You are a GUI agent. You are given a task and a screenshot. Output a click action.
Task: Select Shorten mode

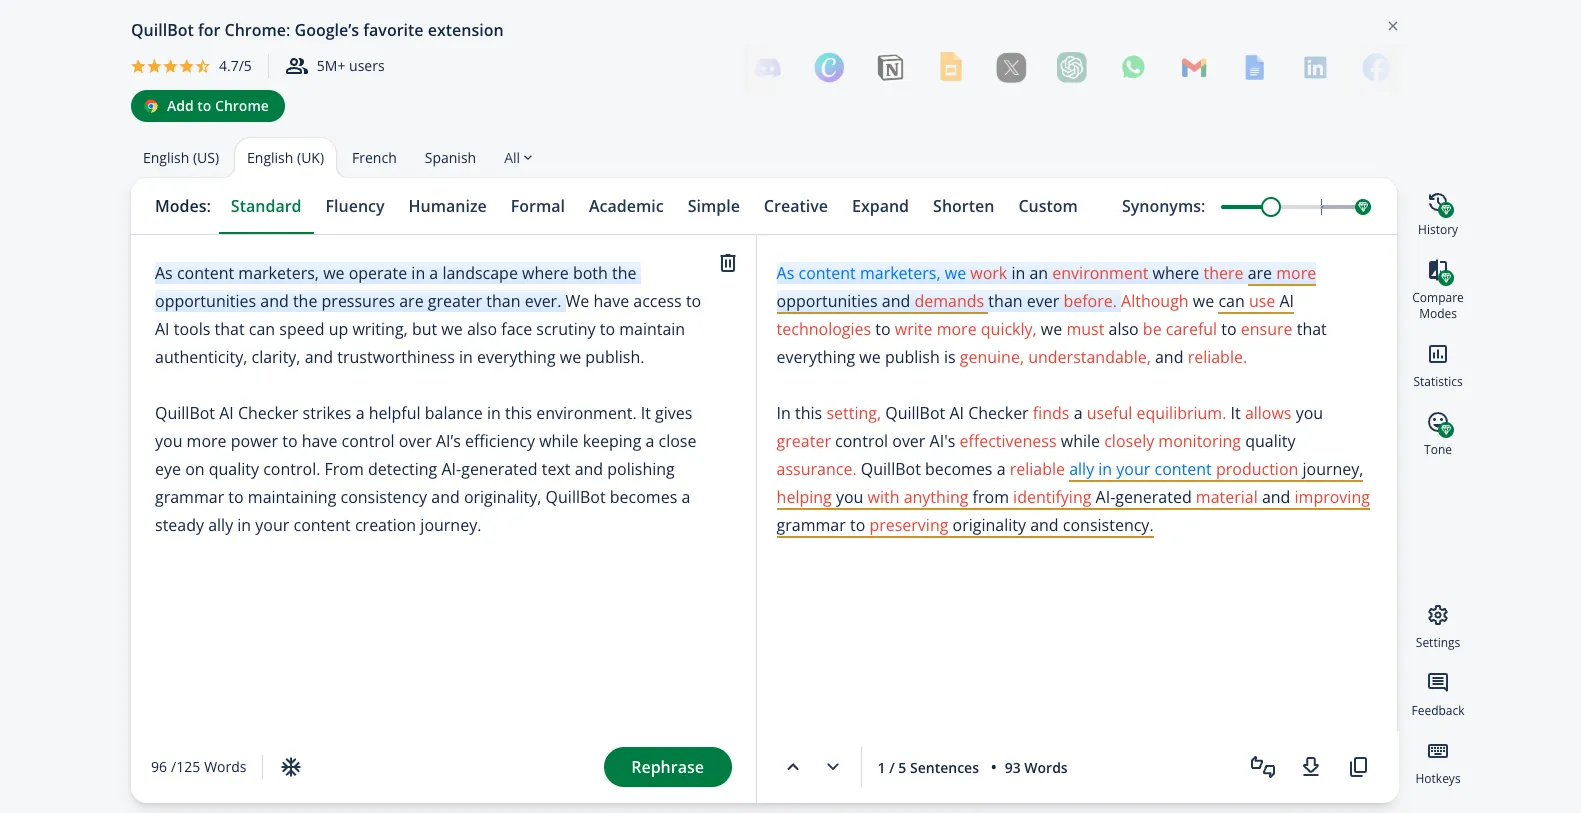[x=963, y=206]
